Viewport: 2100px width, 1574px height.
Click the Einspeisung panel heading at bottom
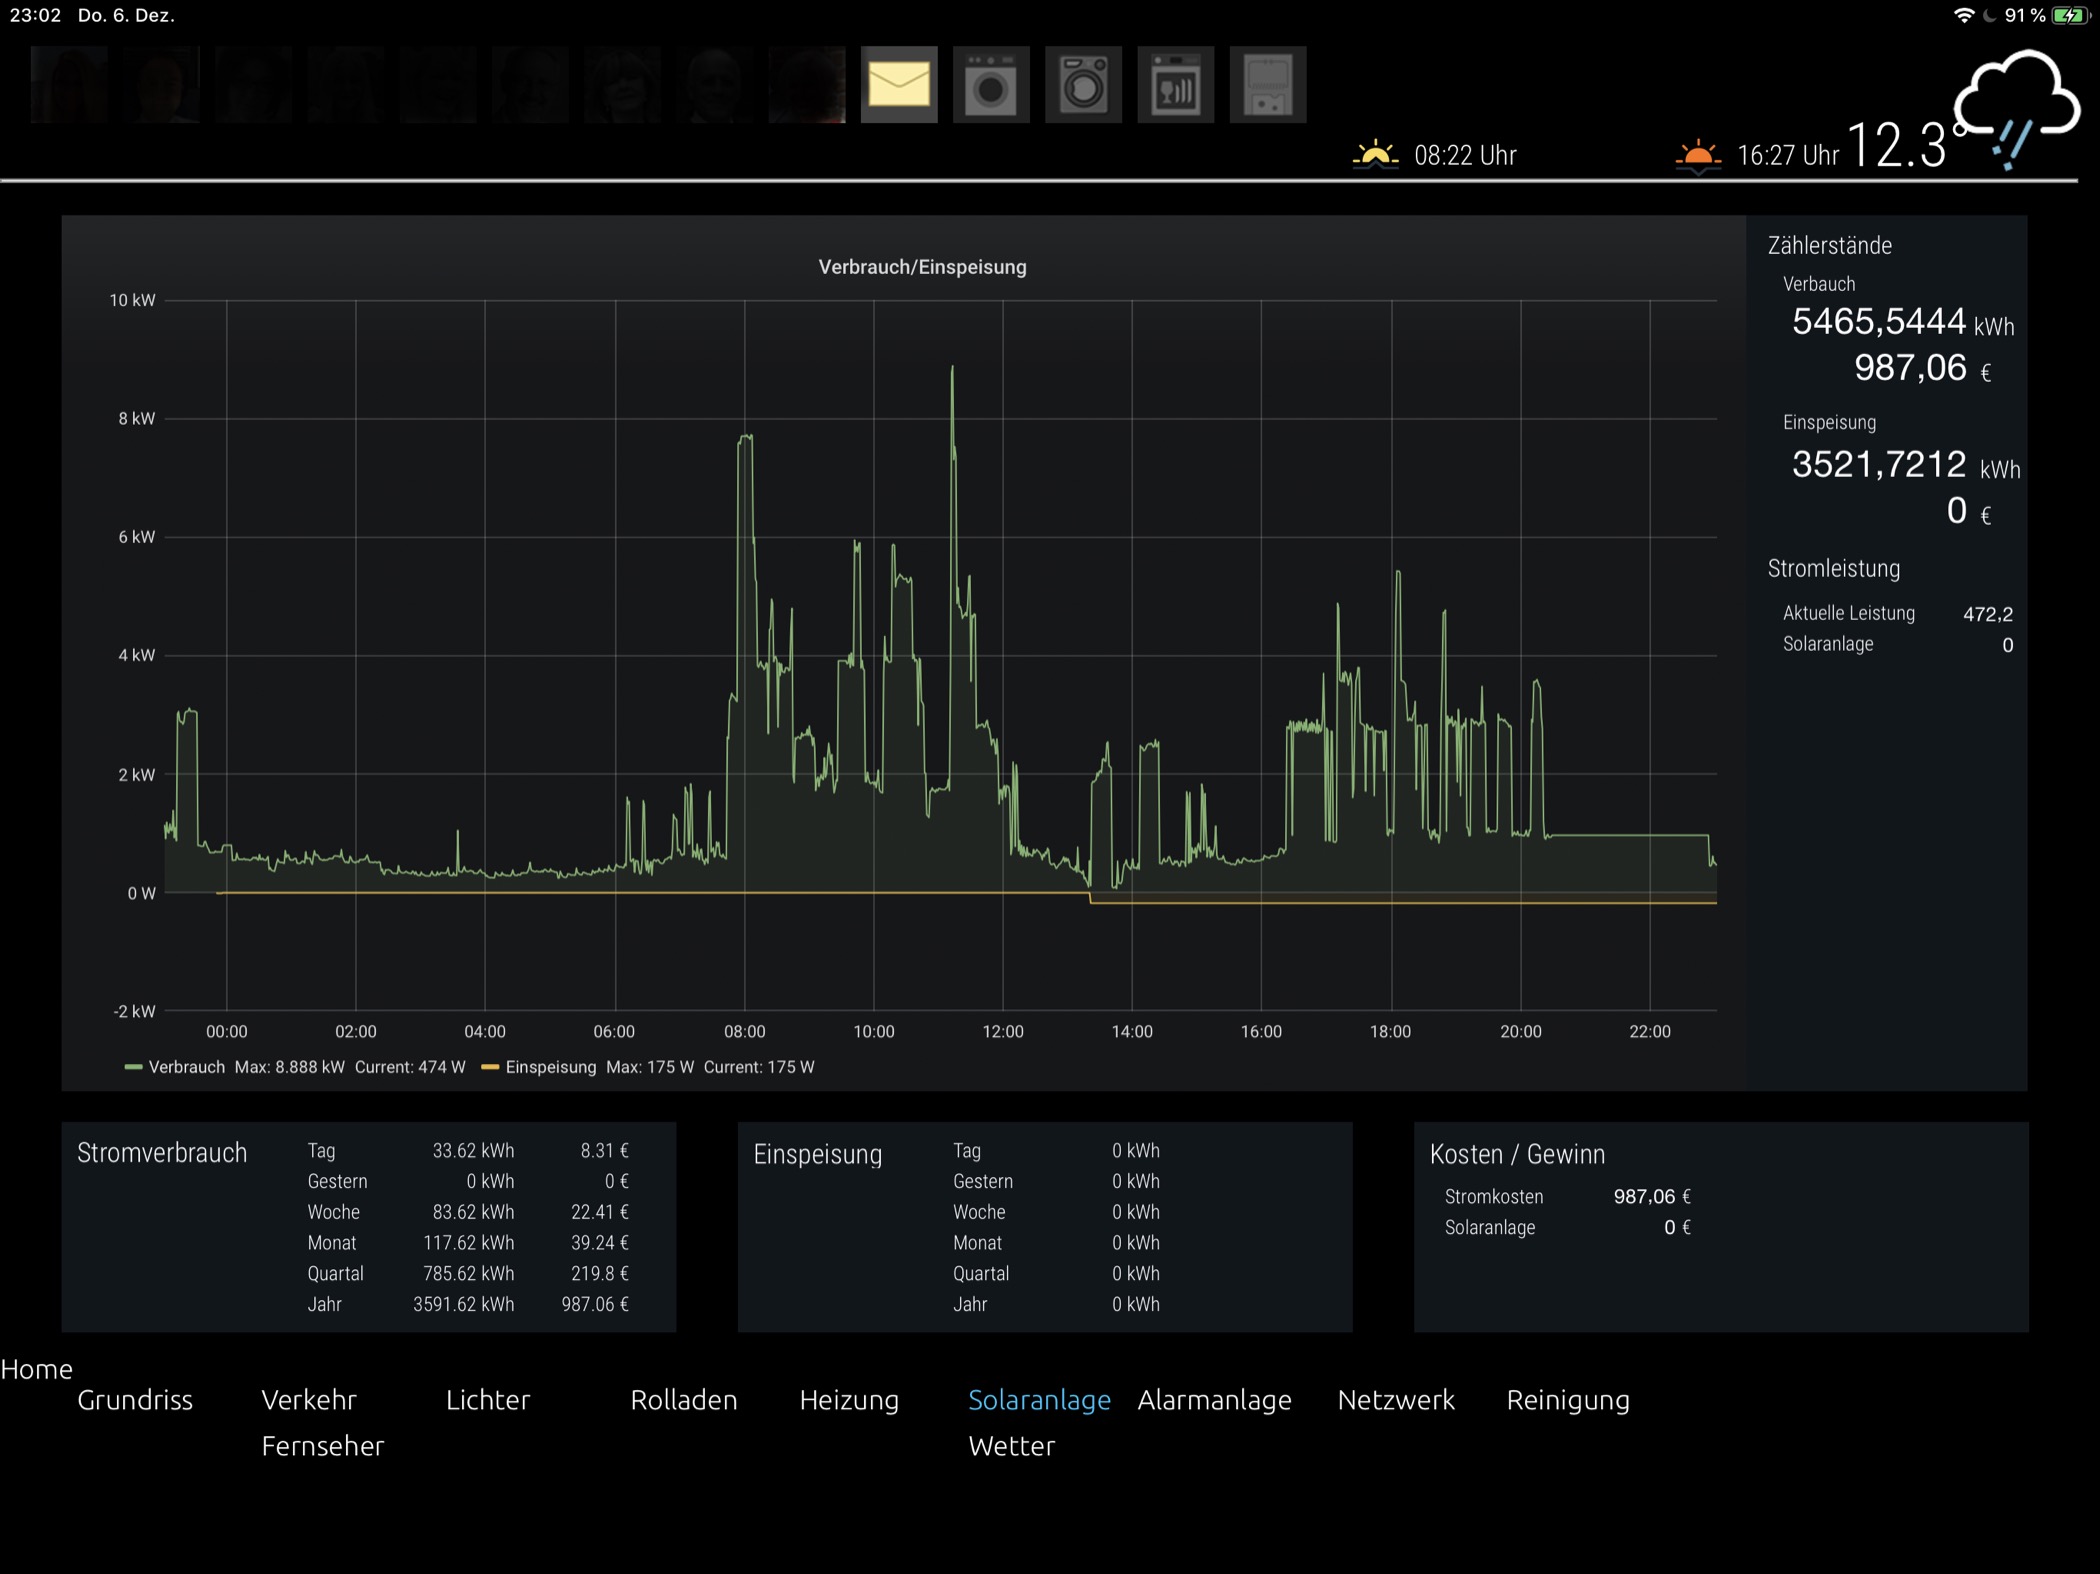tap(818, 1155)
